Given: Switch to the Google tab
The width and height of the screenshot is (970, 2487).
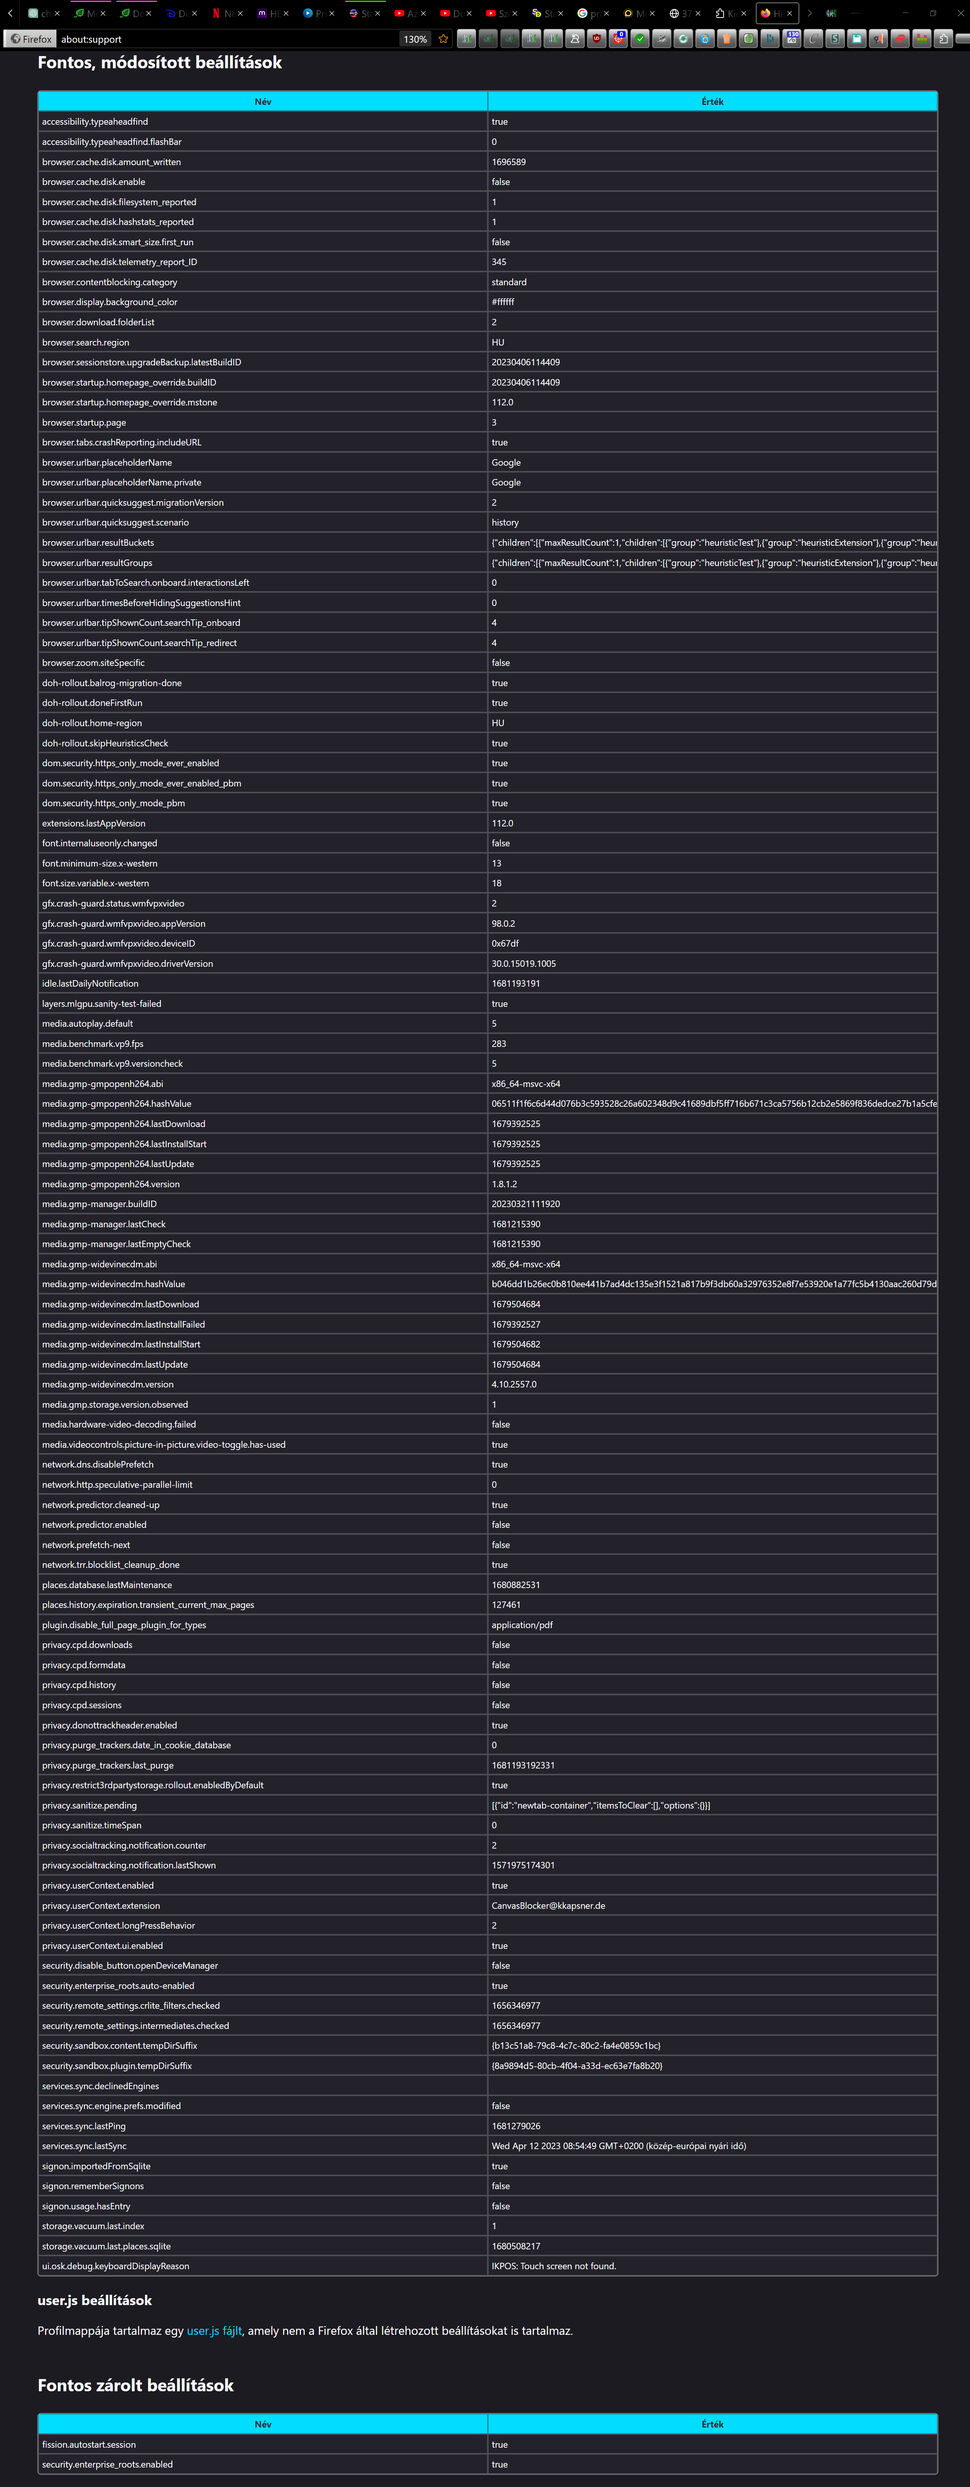Looking at the screenshot, I should (588, 13).
